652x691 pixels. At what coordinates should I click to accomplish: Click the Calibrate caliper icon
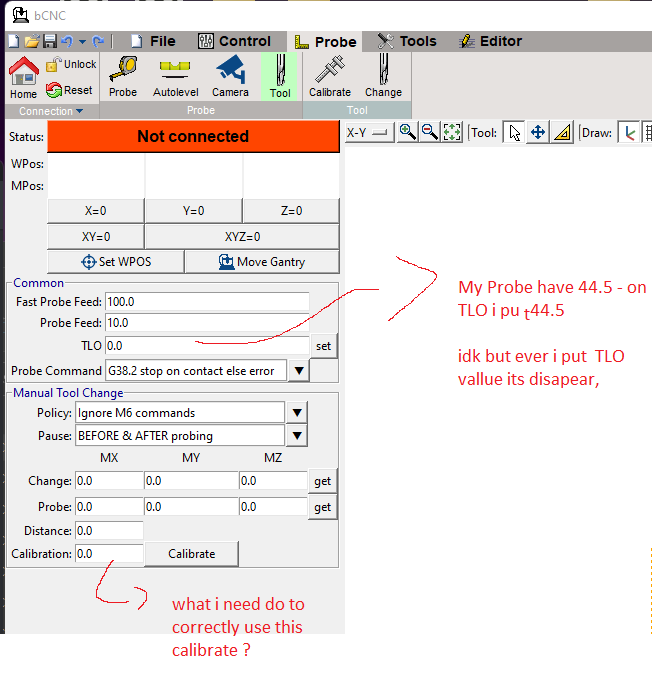click(330, 77)
